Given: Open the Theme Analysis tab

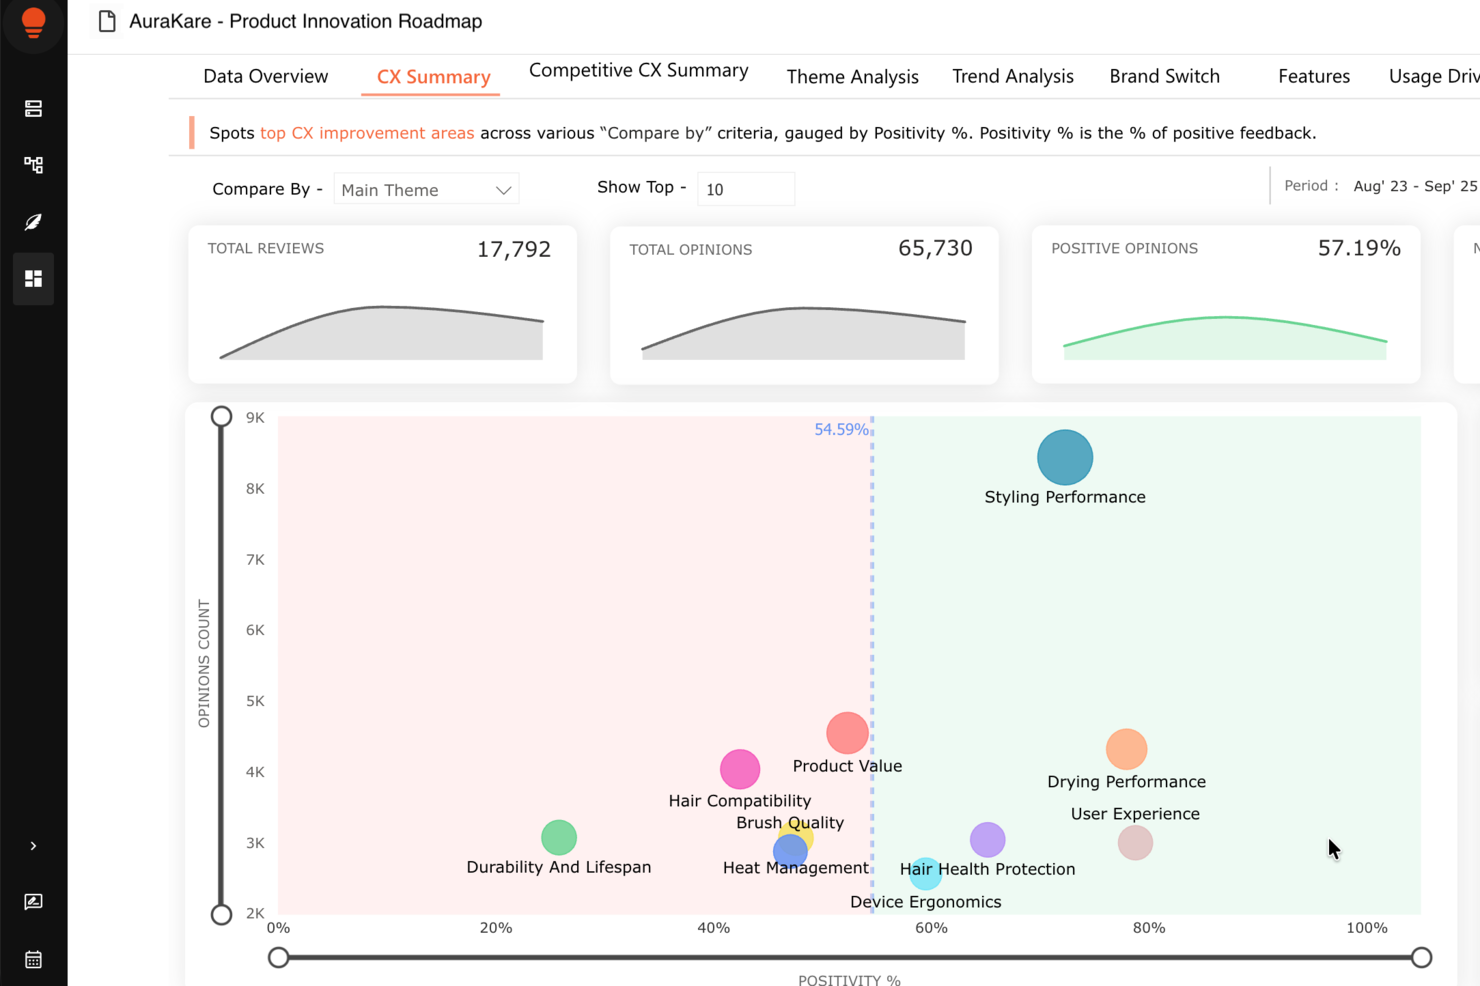Looking at the screenshot, I should [852, 76].
